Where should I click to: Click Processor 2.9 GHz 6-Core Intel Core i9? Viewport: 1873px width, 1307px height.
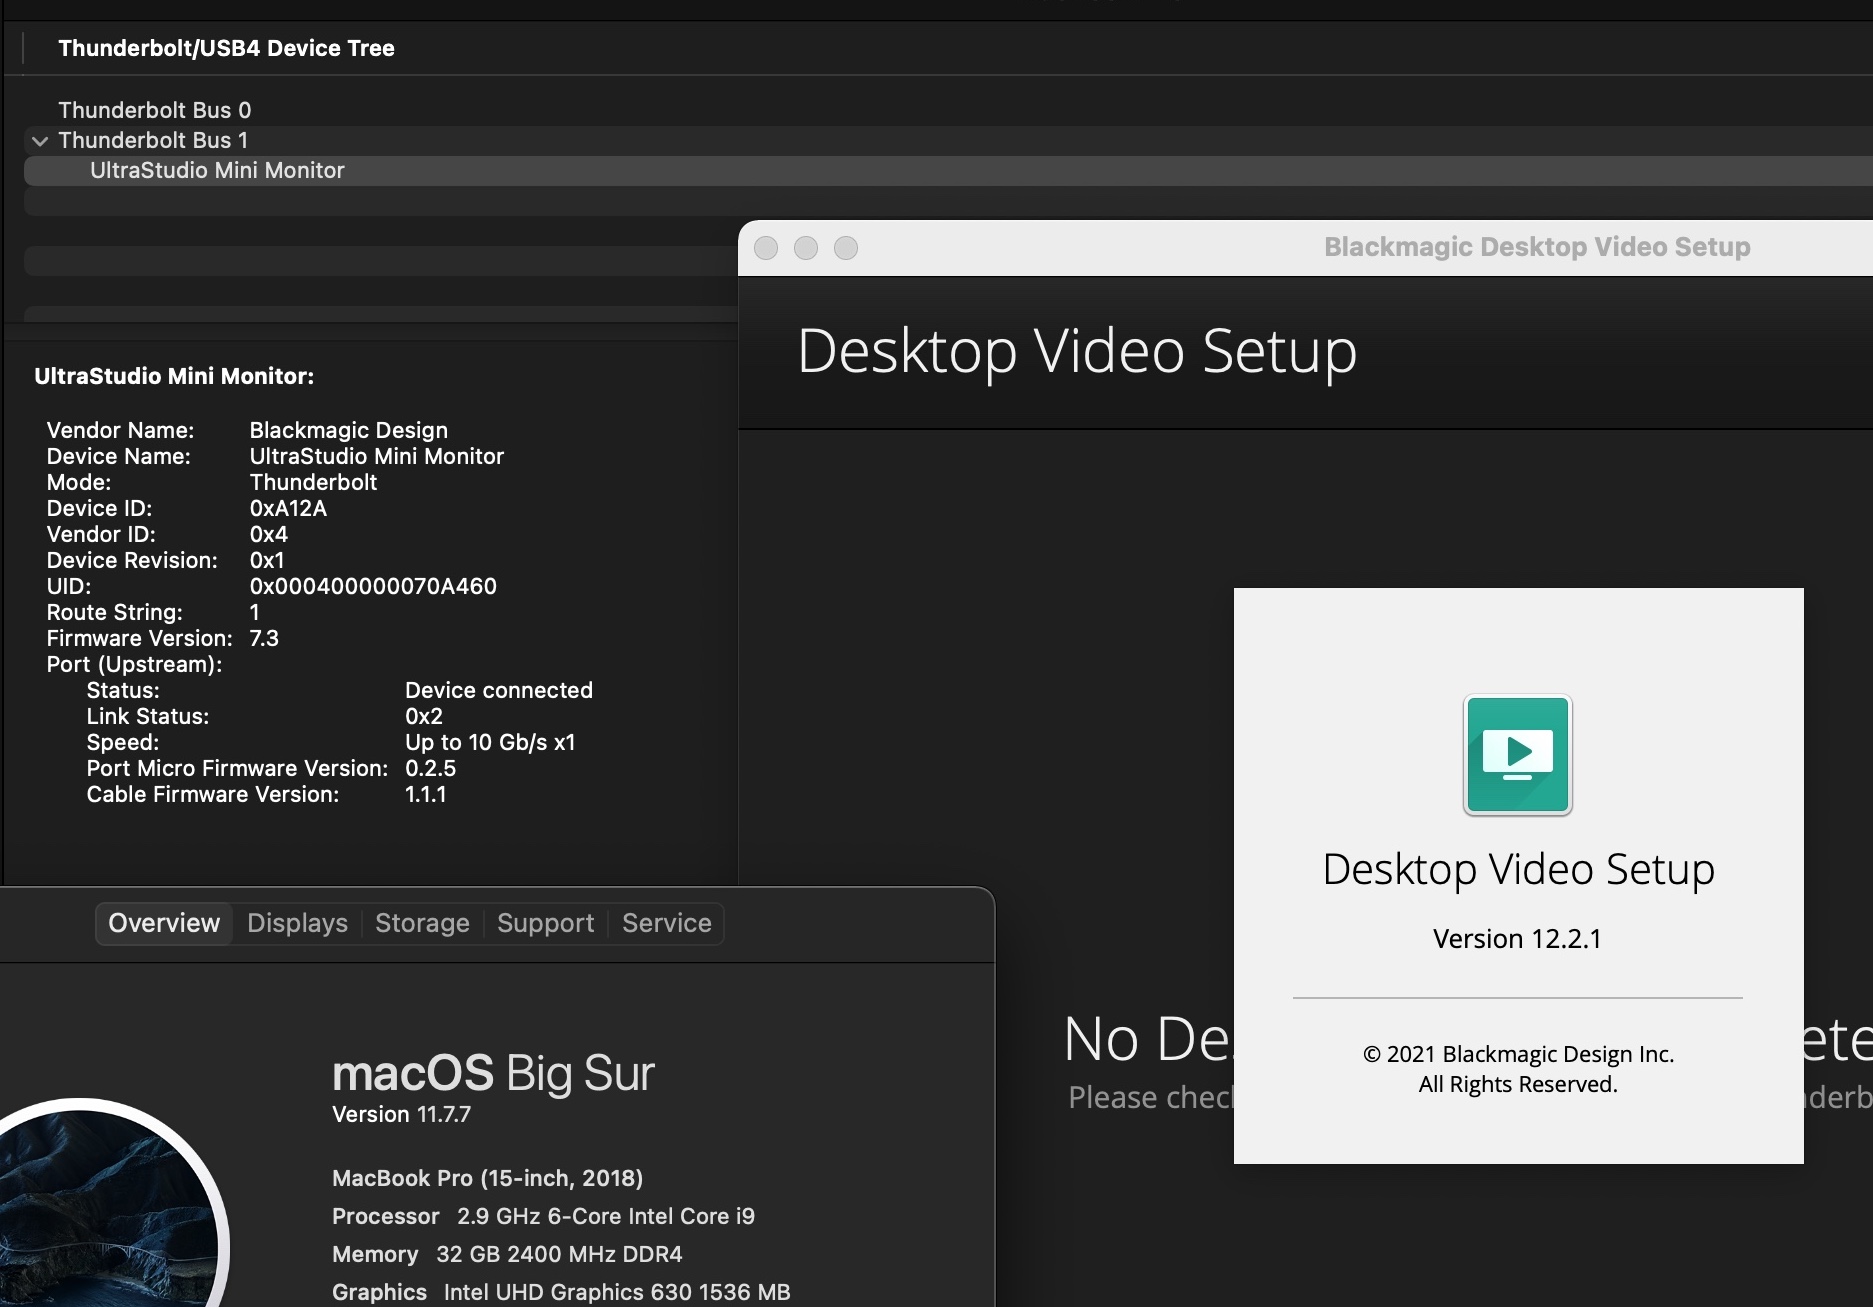[543, 1216]
